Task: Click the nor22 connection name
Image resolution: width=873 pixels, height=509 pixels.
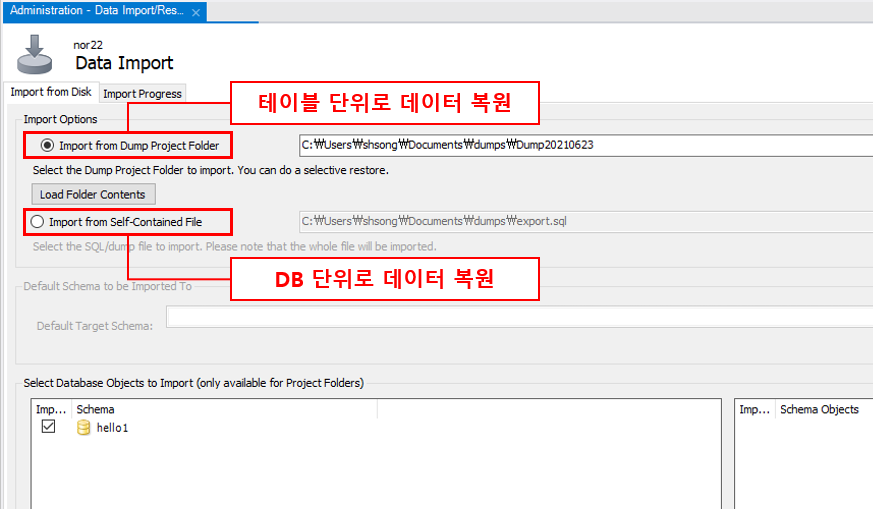Action: [x=88, y=45]
